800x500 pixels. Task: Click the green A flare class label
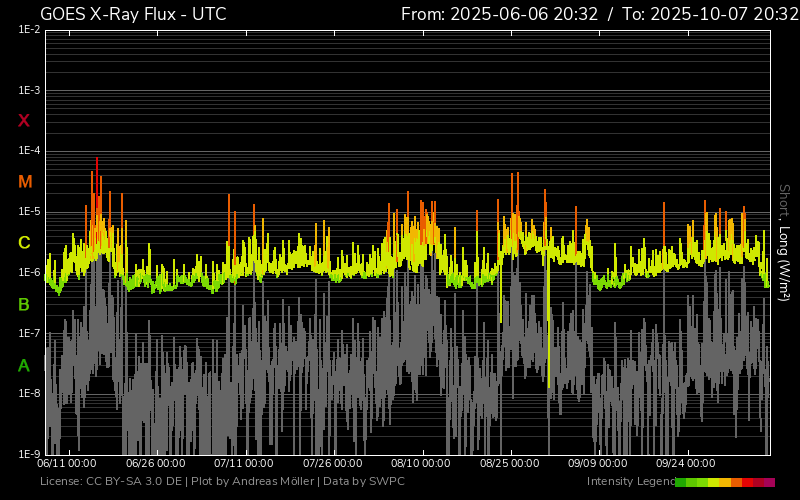24,366
